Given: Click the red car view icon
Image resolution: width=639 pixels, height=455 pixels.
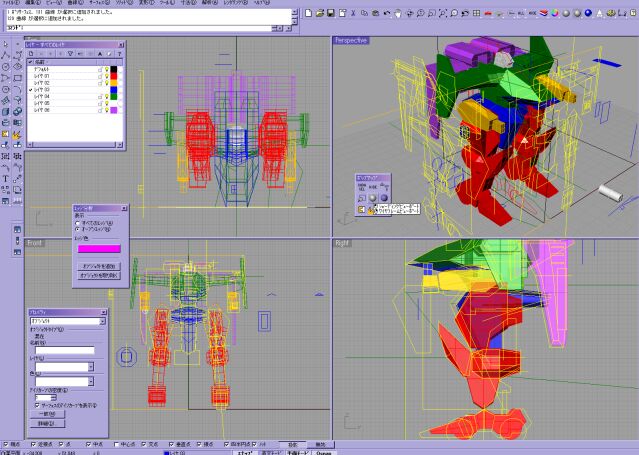Looking at the screenshot, I should pos(488,13).
